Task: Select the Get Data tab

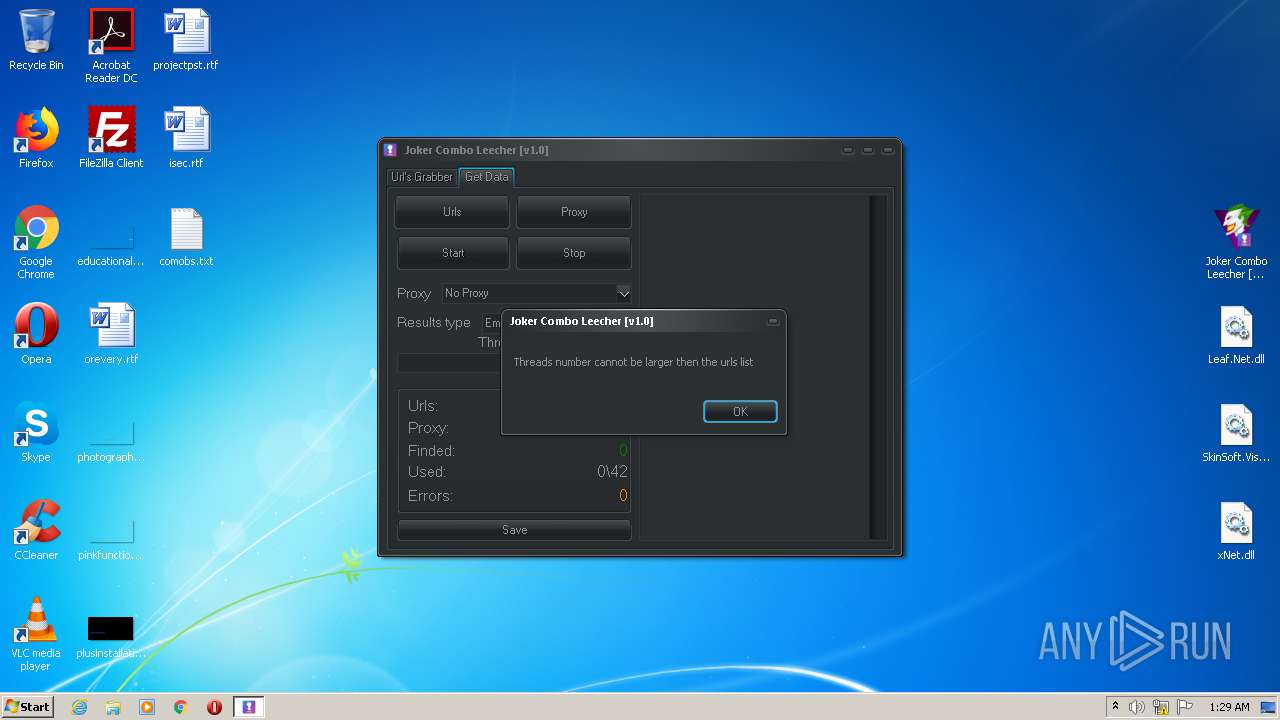Action: coord(487,177)
